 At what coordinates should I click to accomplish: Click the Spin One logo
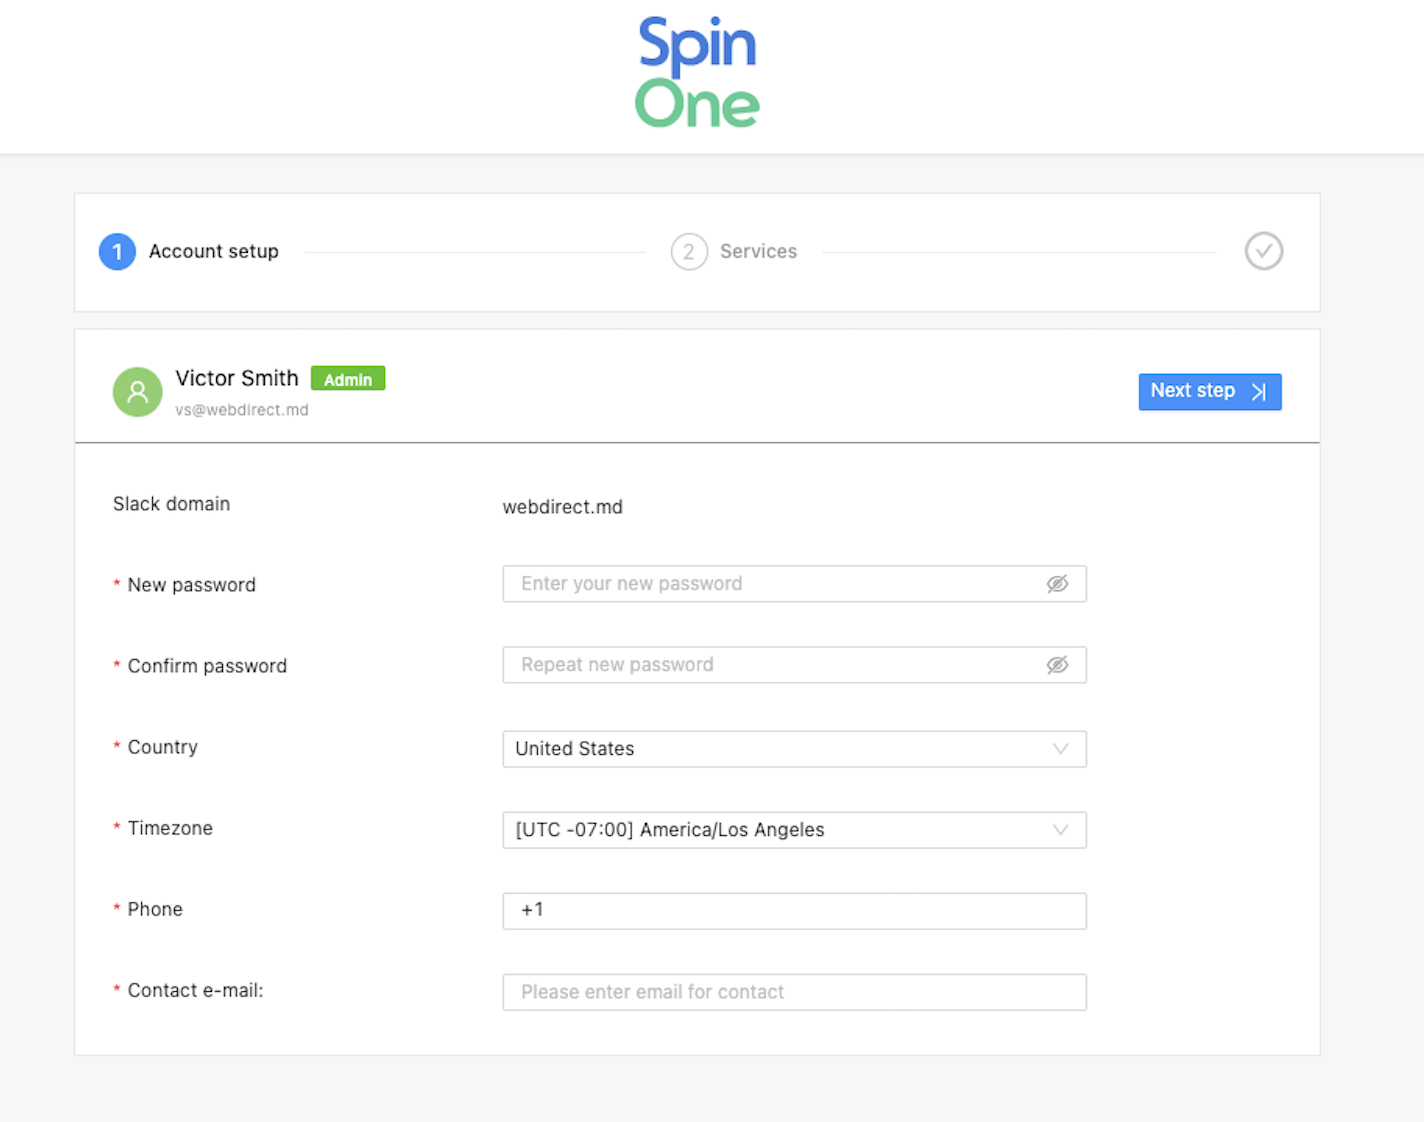697,72
